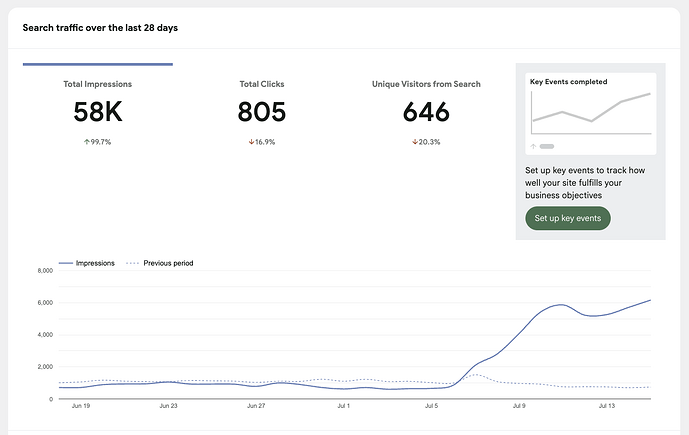Click the up arrow beside 99.7%
The image size is (689, 435).
point(86,142)
